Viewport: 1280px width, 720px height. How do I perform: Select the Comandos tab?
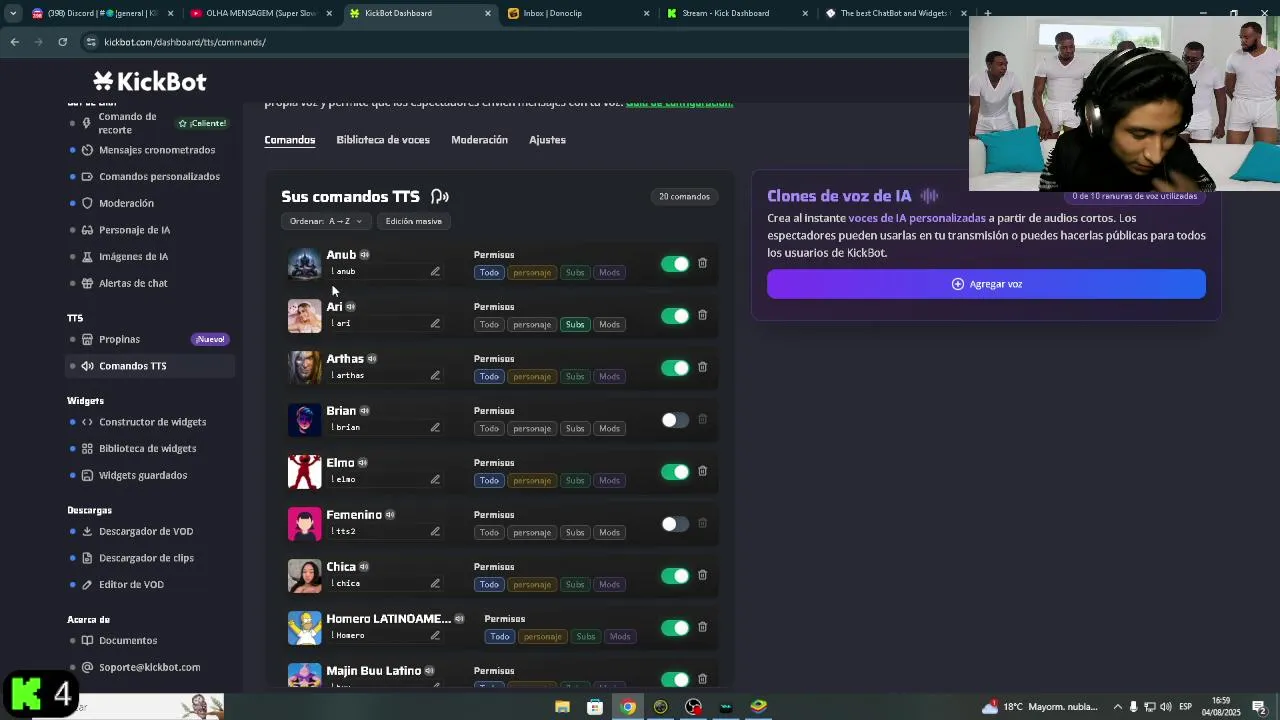point(290,140)
